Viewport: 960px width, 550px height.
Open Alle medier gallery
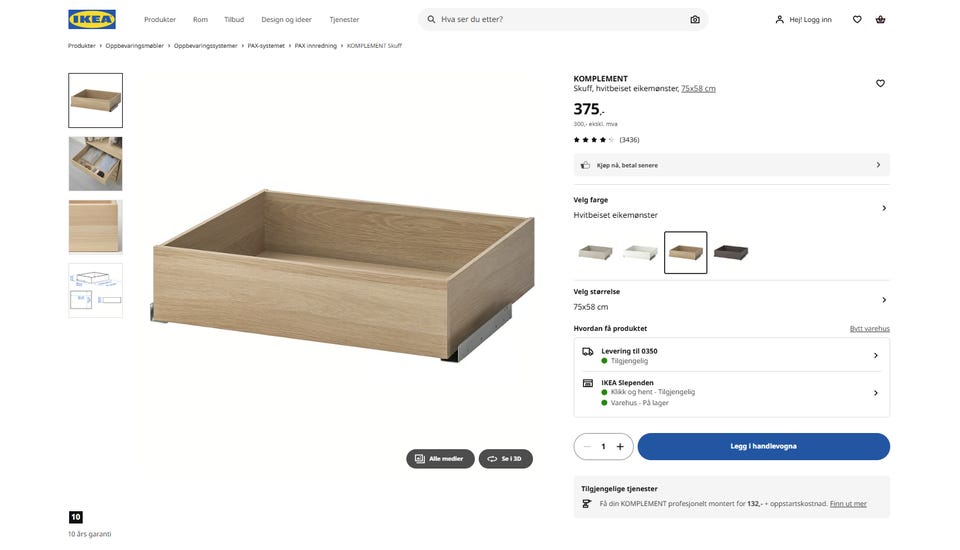pos(440,459)
